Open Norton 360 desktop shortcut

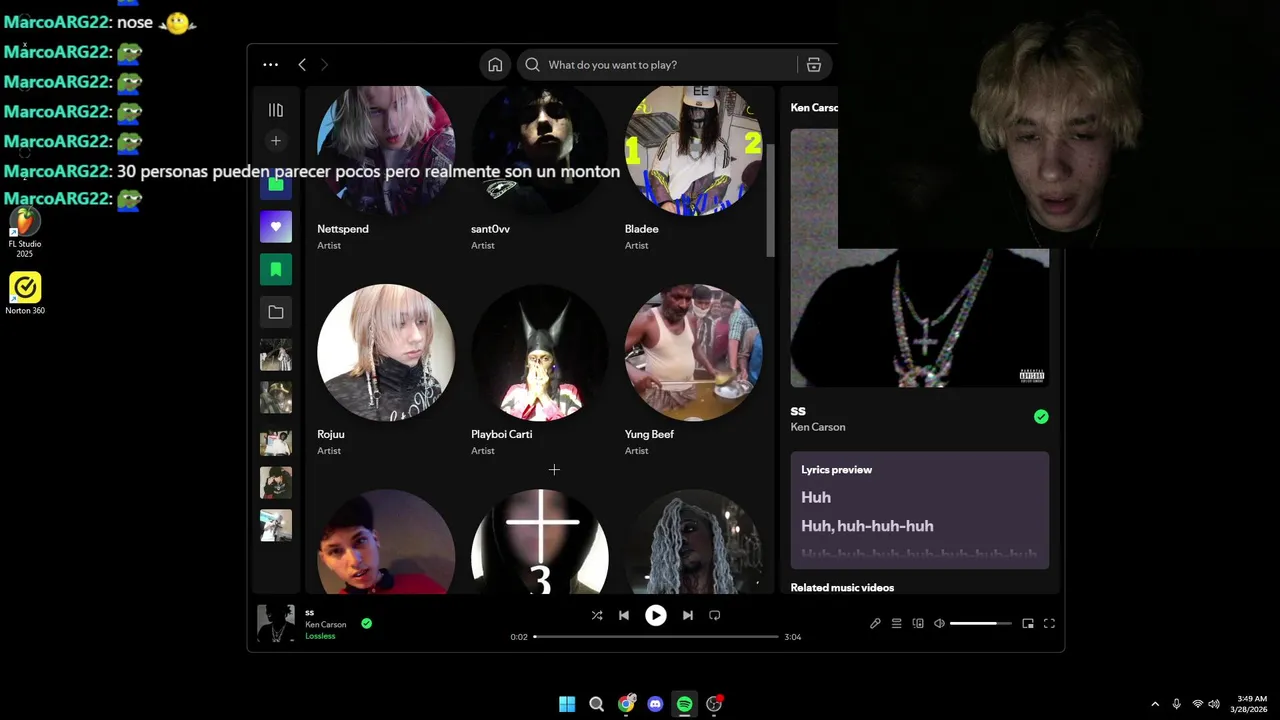(x=25, y=294)
